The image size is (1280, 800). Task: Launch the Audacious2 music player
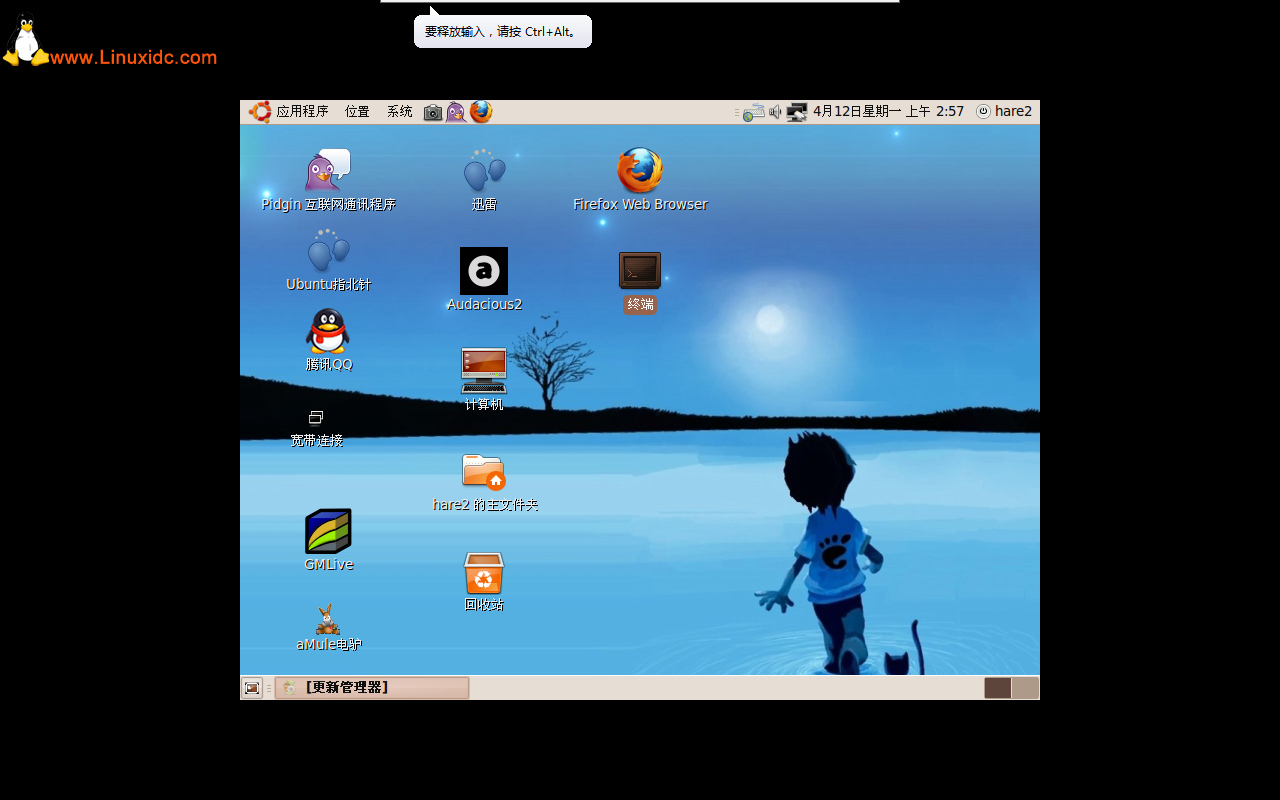point(484,271)
